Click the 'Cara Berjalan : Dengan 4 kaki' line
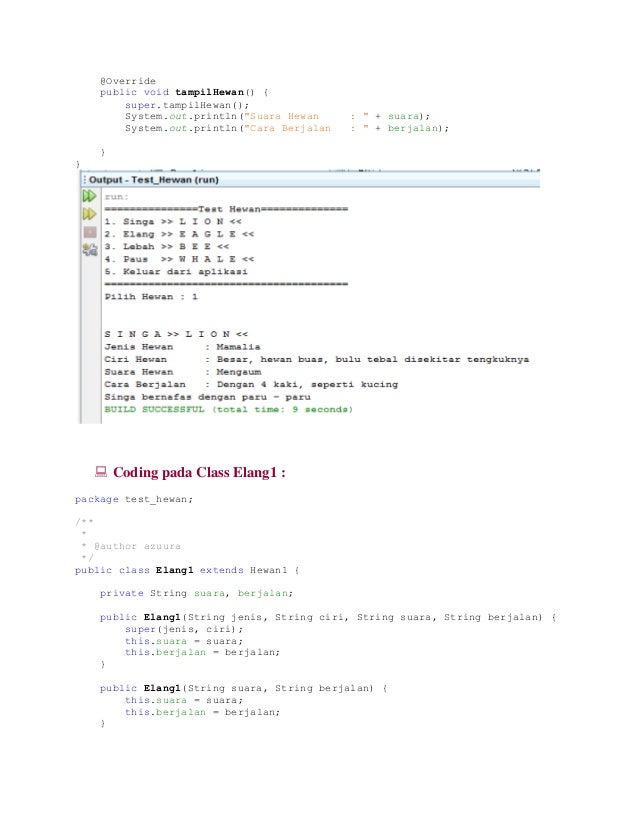638x826 pixels. pyautogui.click(x=251, y=385)
